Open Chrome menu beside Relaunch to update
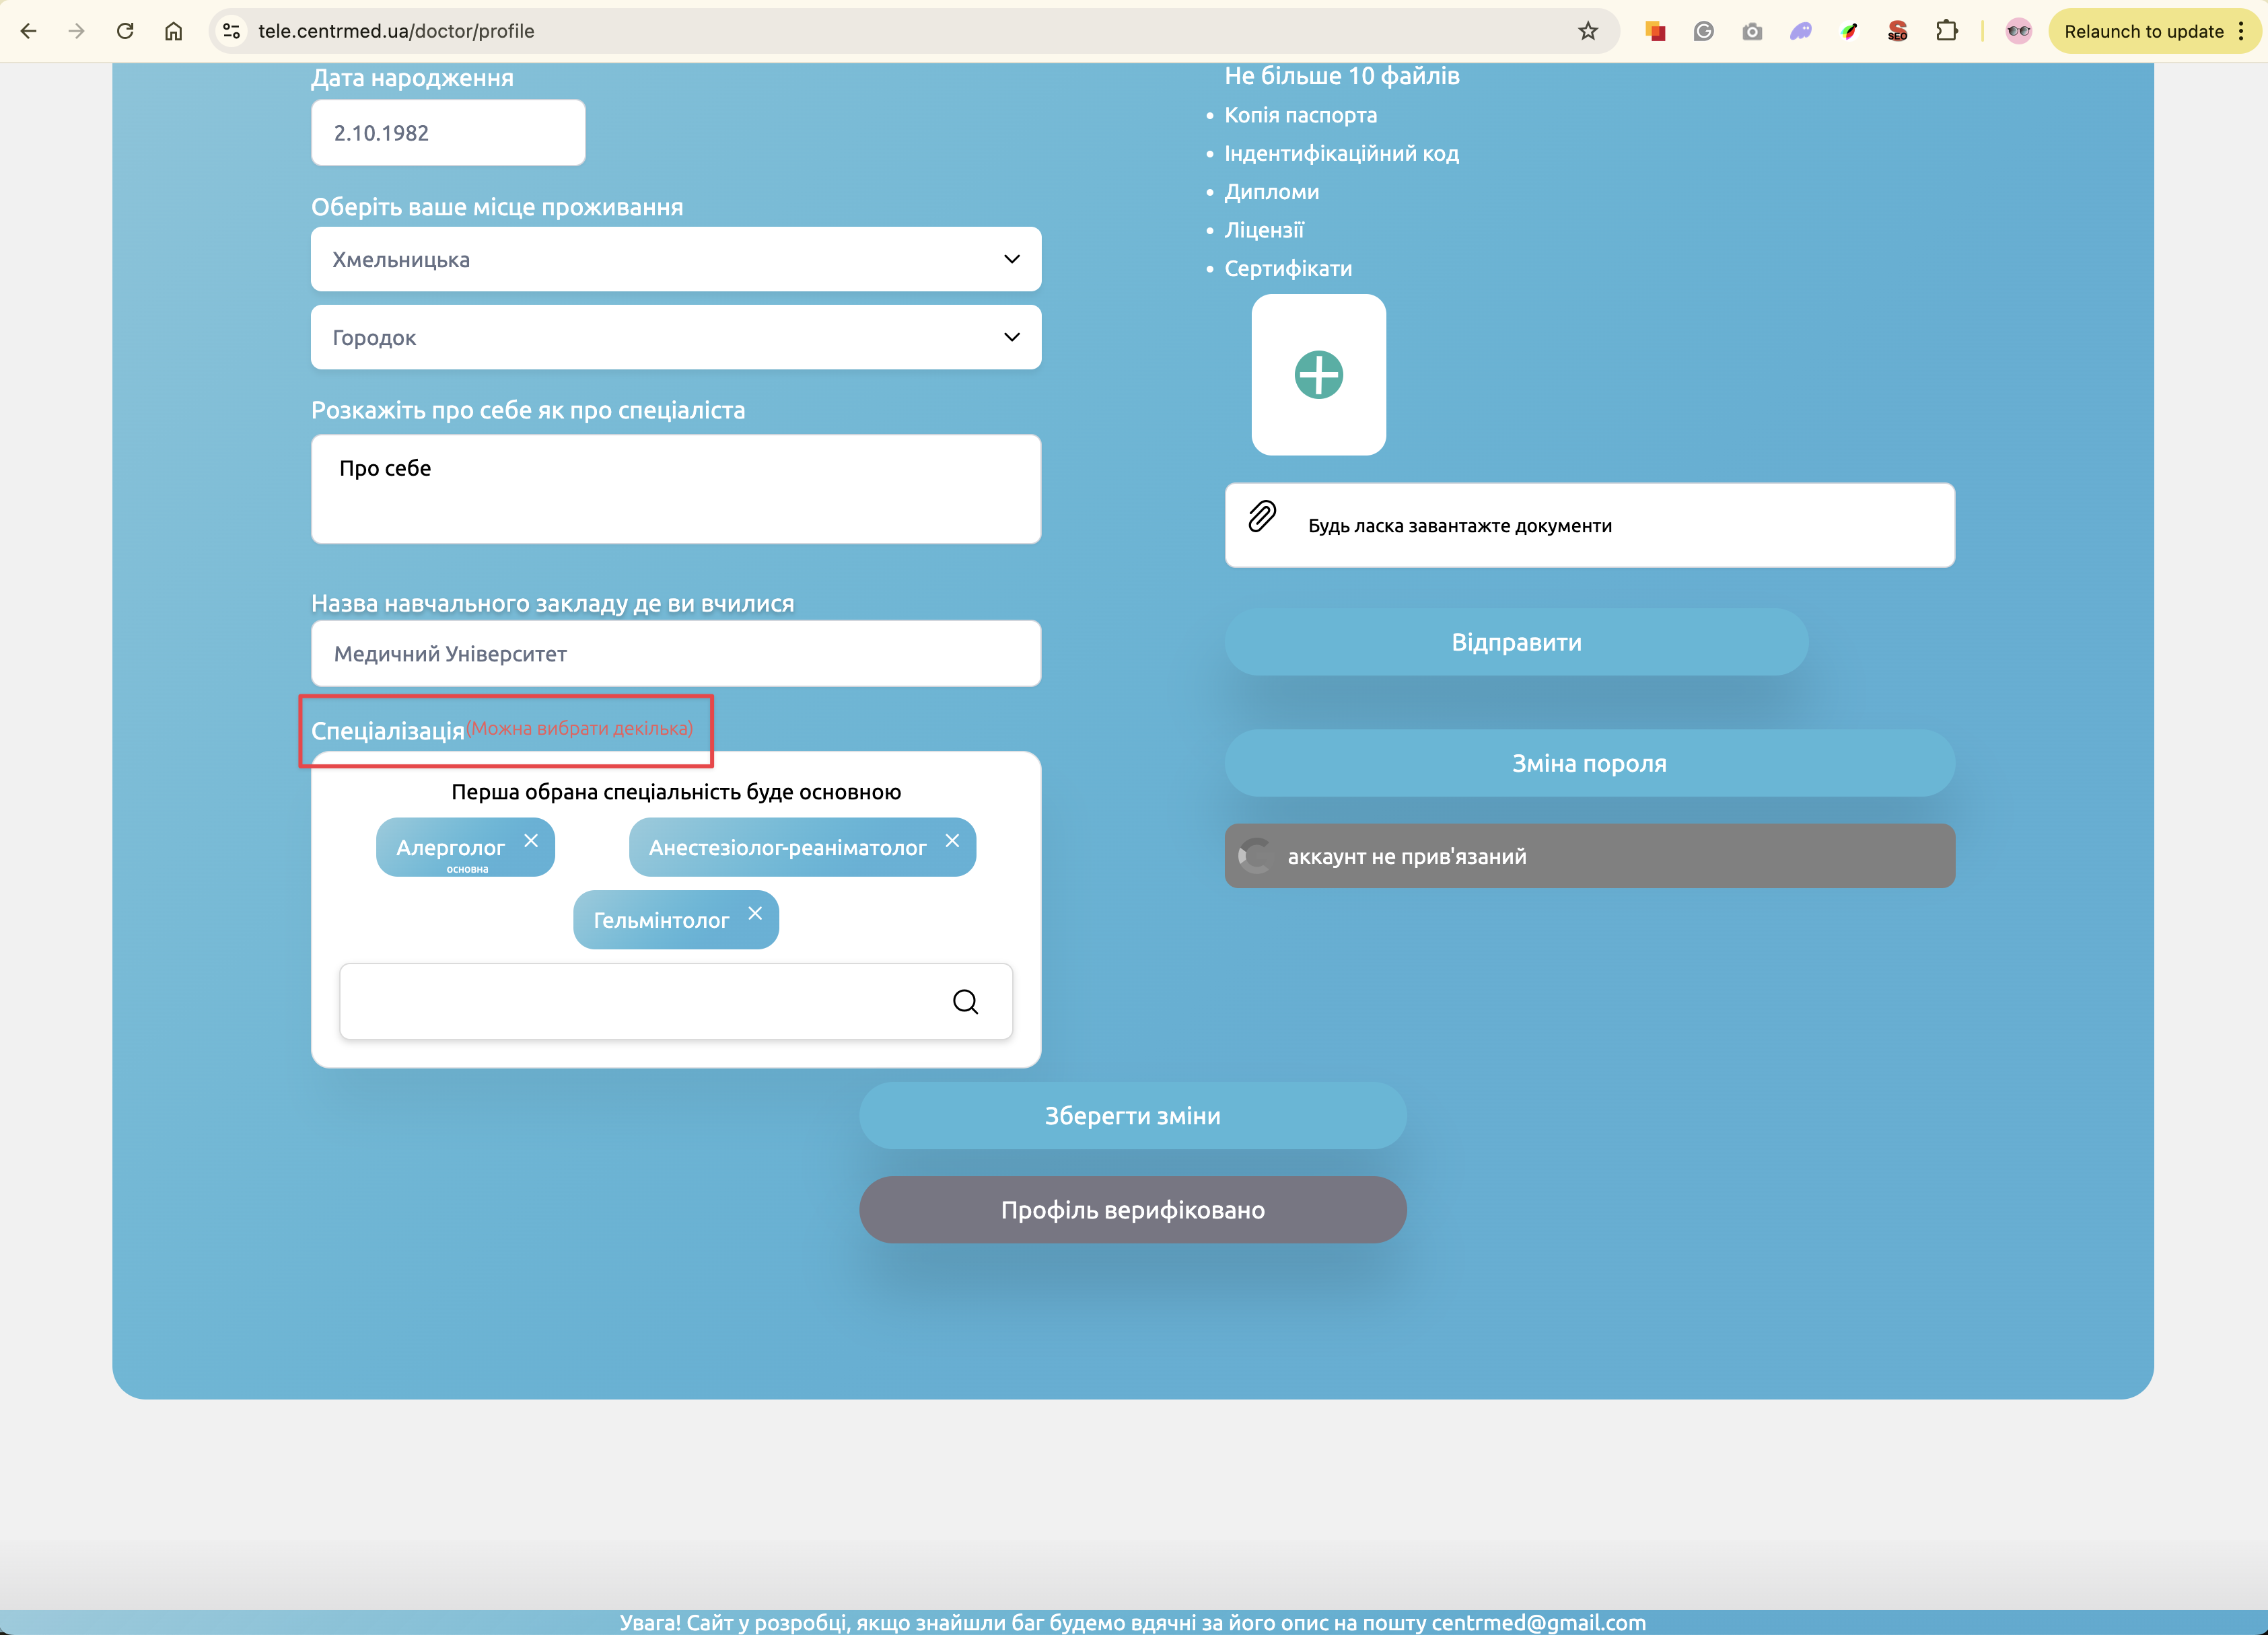The height and width of the screenshot is (1635, 2268). coord(2241,31)
